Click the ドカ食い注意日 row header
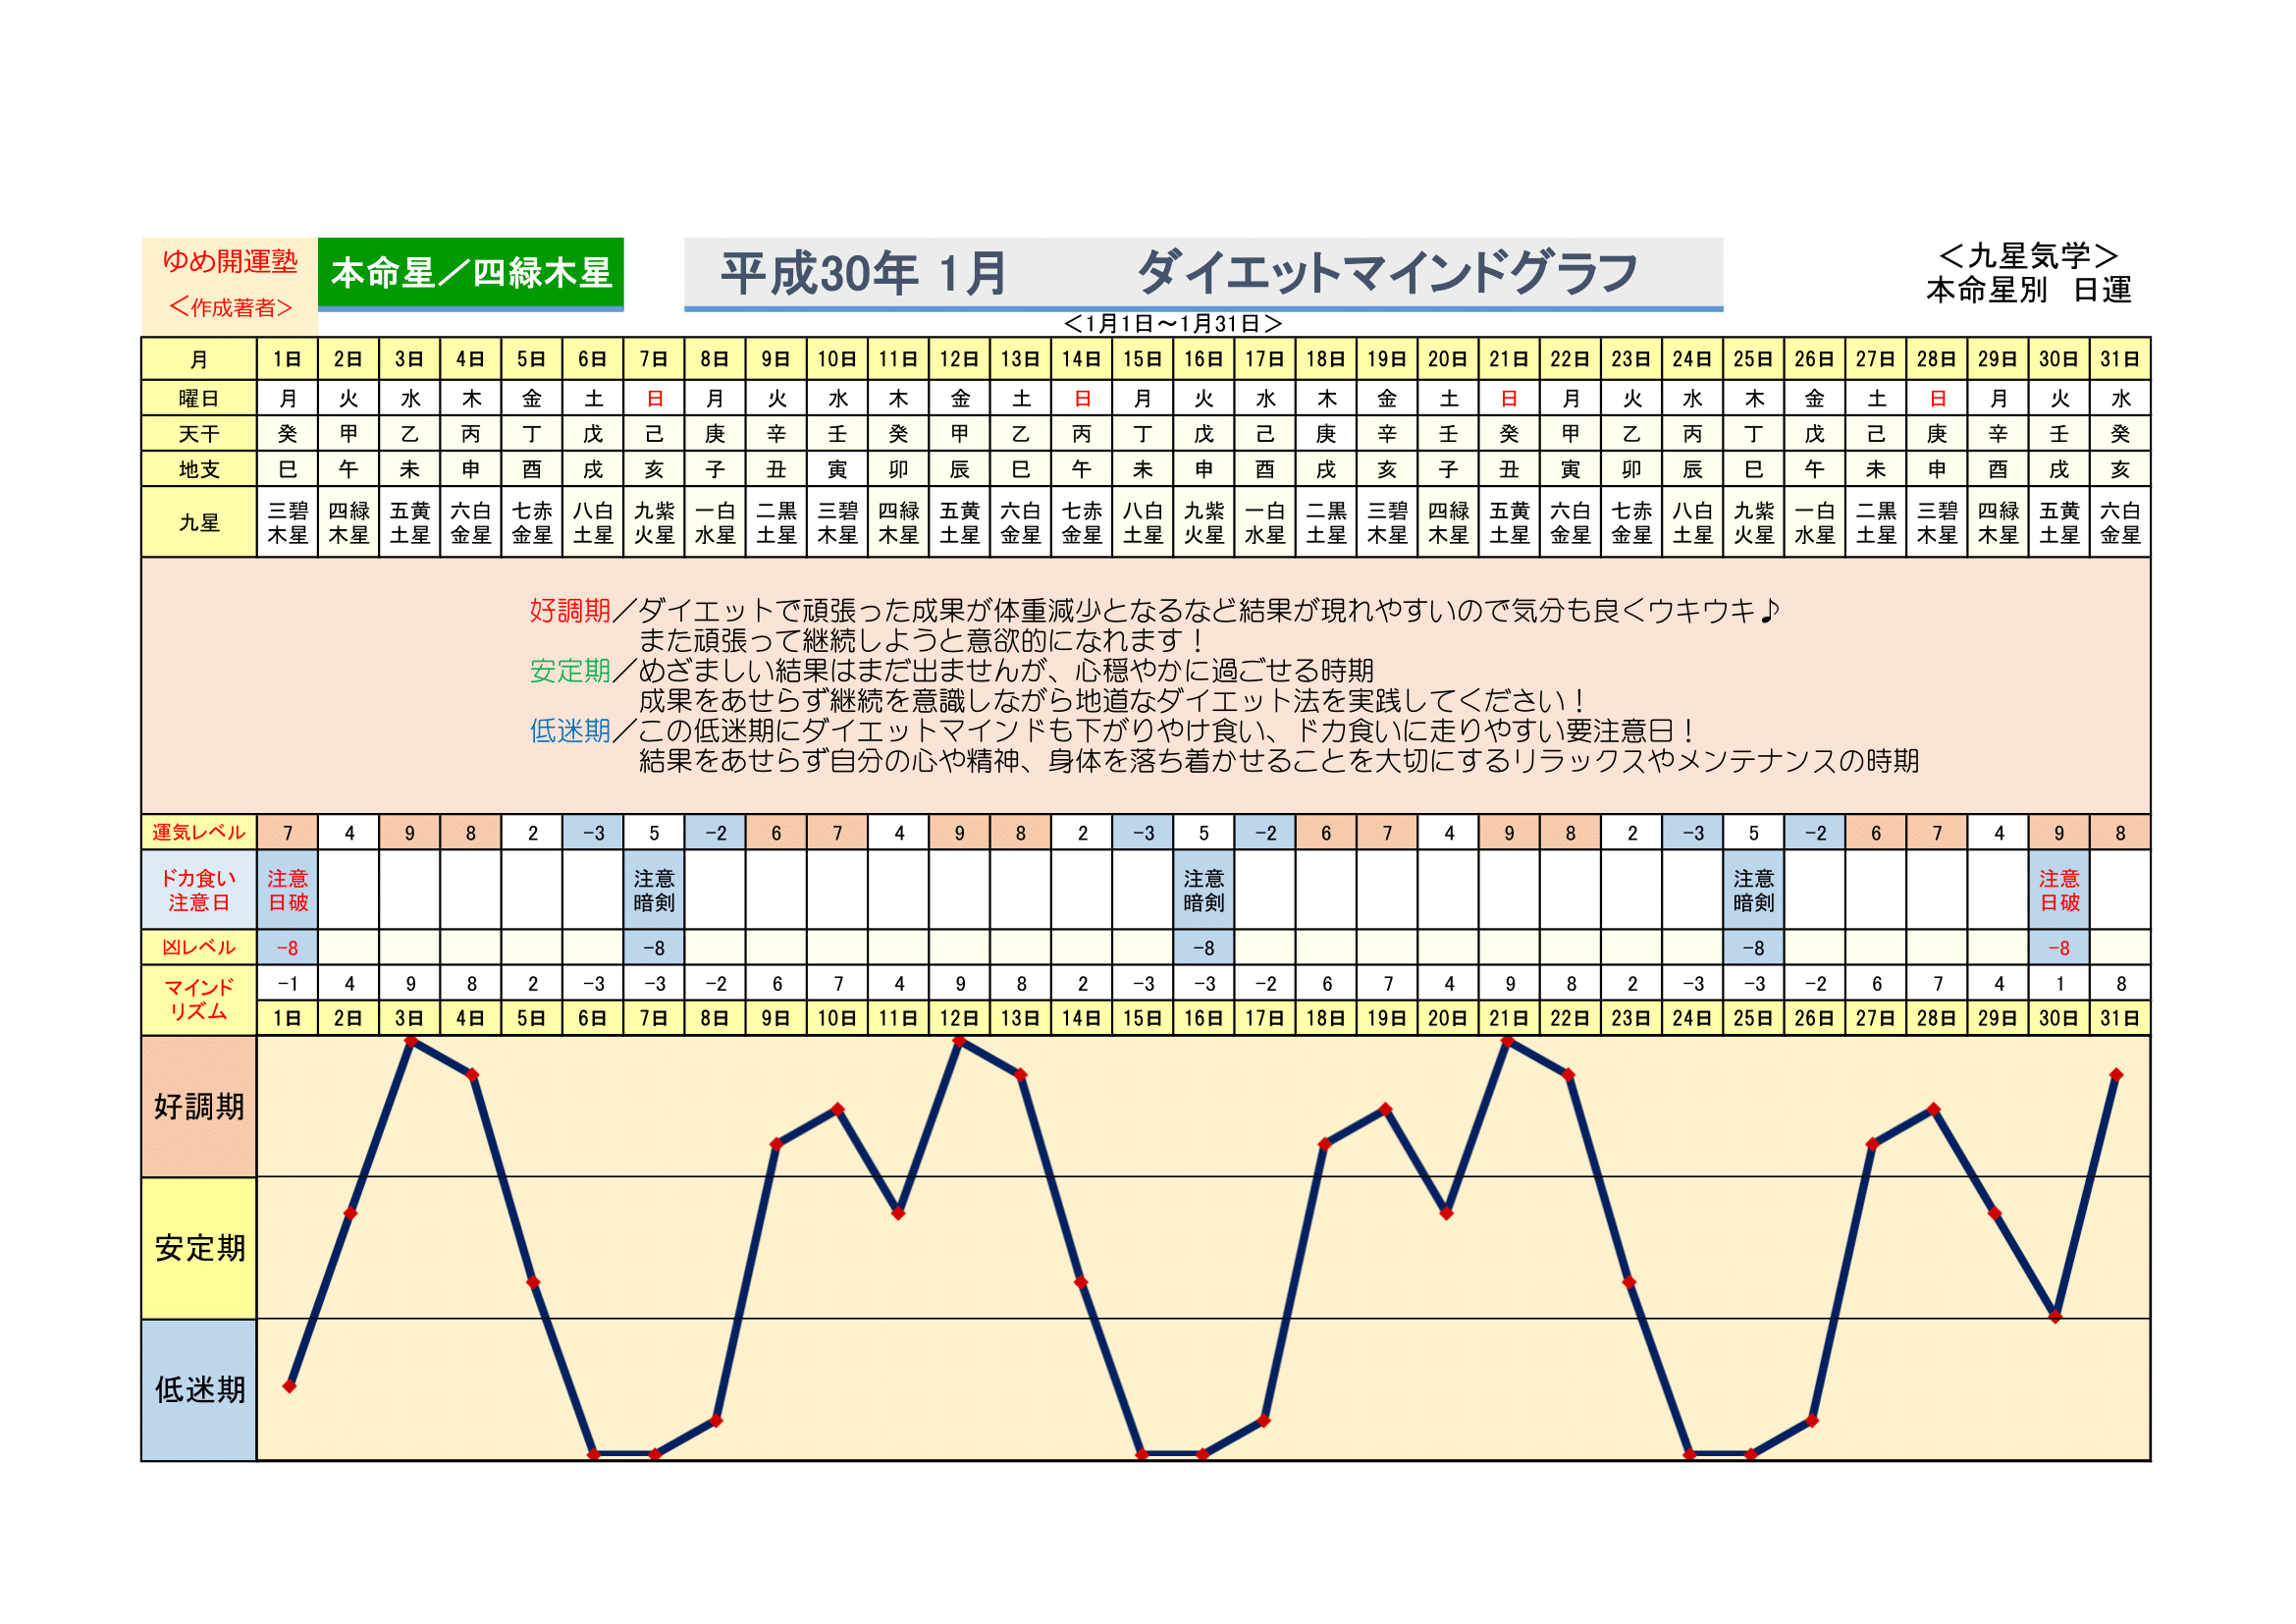The height and width of the screenshot is (1624, 2296). click(199, 890)
